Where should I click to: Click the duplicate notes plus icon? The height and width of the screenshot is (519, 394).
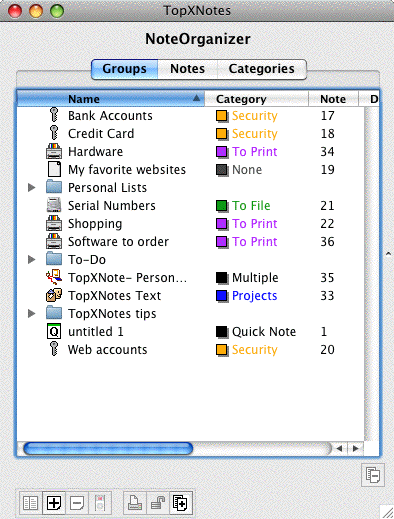pyautogui.click(x=181, y=503)
